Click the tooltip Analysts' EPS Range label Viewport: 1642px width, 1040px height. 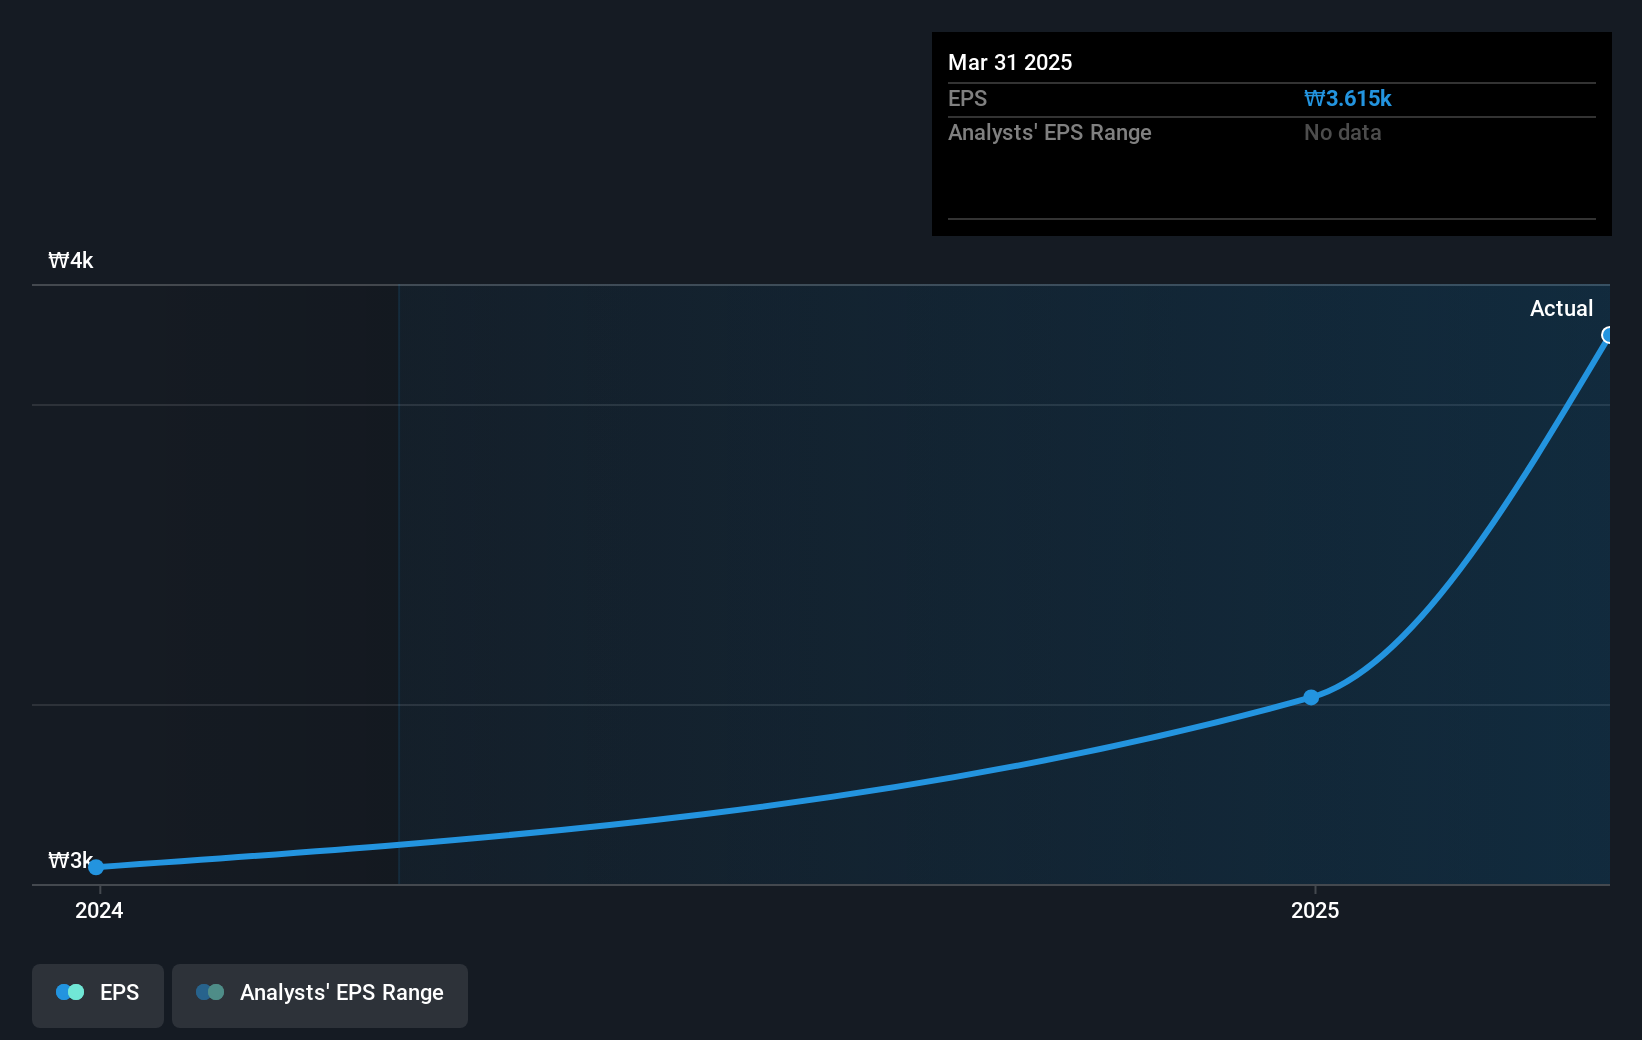pos(1049,132)
